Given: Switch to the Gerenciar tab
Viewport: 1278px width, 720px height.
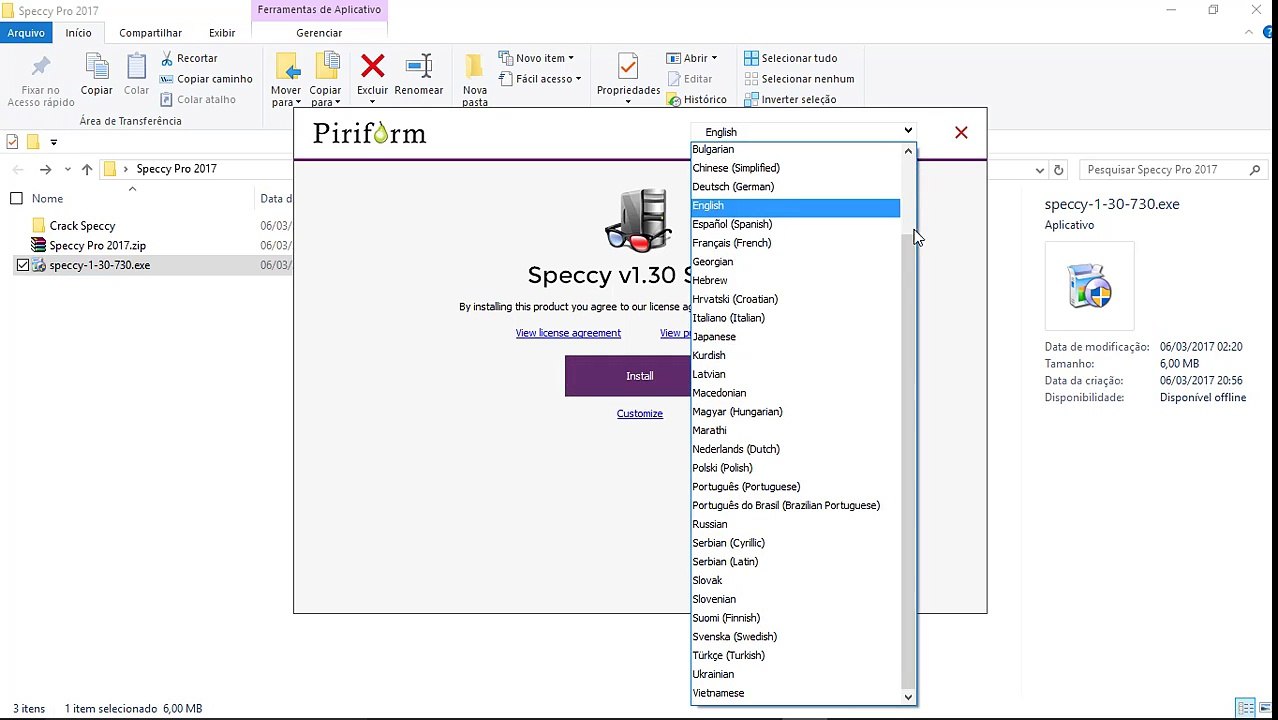Looking at the screenshot, I should tap(319, 33).
